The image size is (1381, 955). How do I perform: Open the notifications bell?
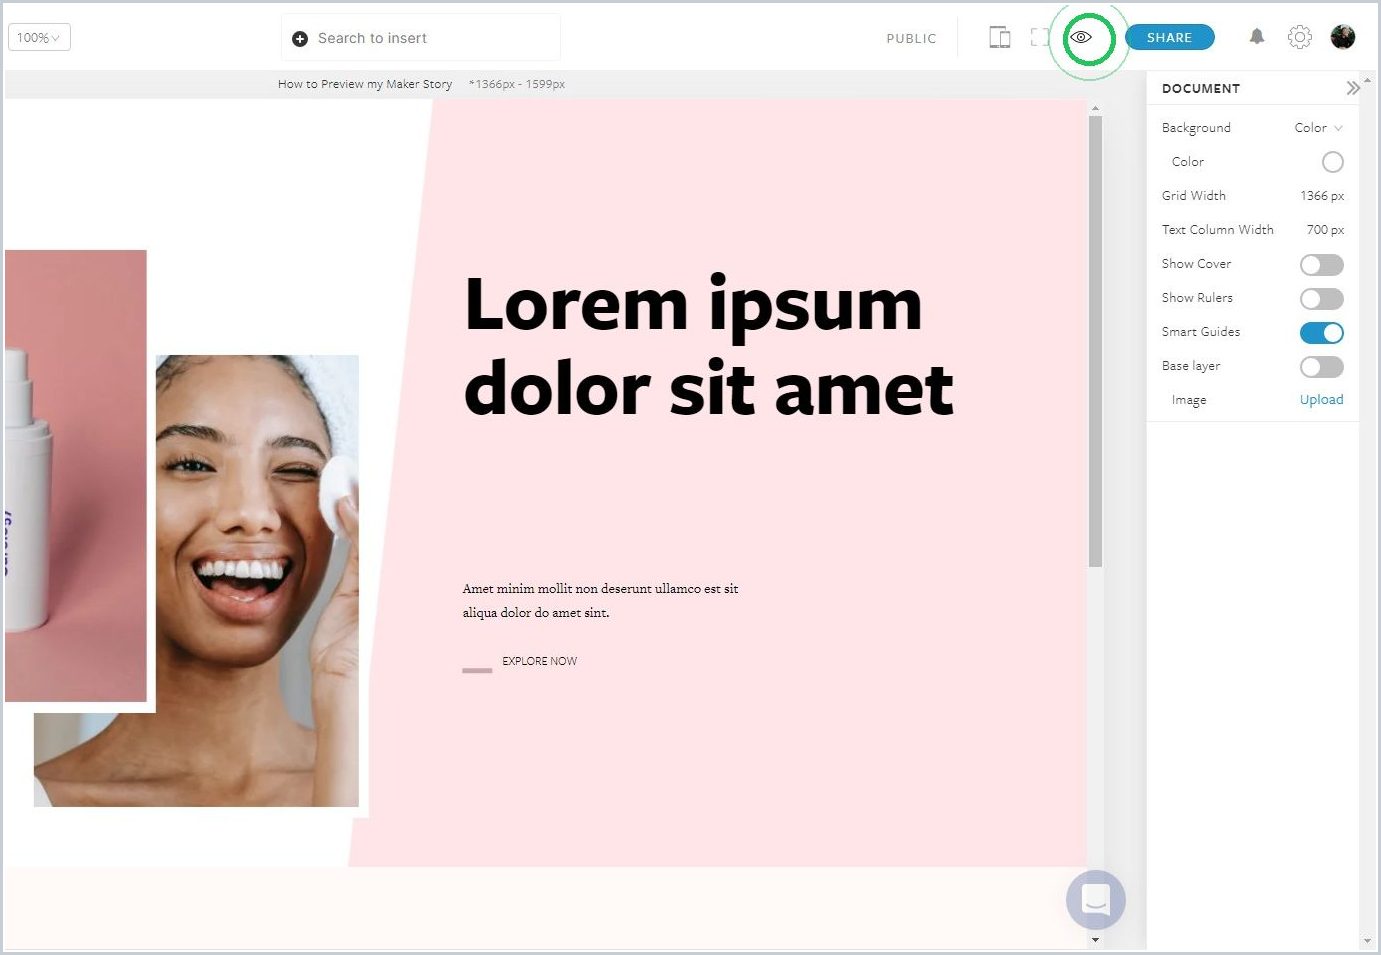1257,37
